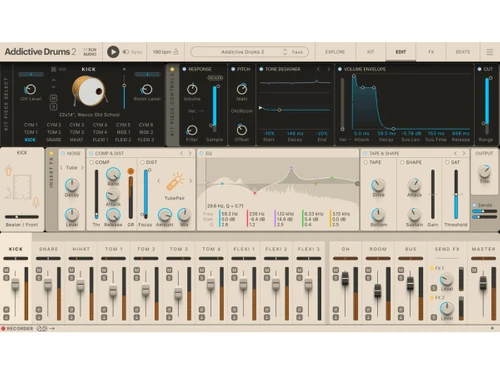This screenshot has width=500, height=375.
Task: Select next distortion type after TubePair
Action: pyautogui.click(x=191, y=181)
